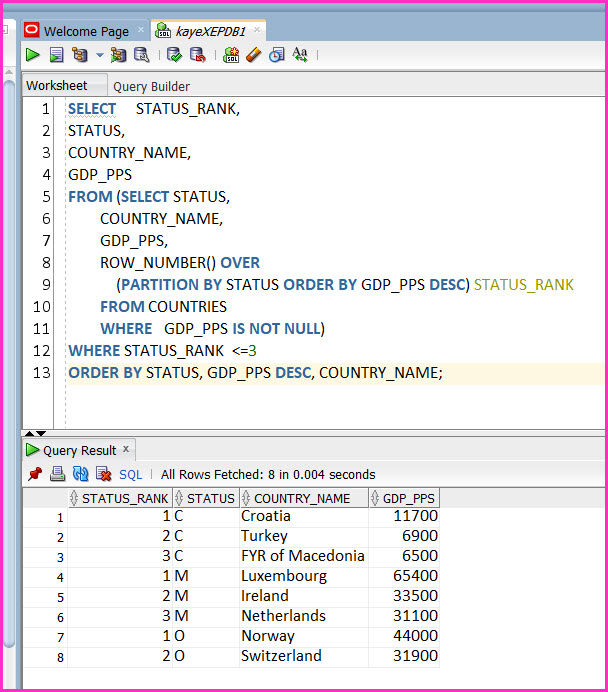The image size is (608, 692).
Task: Close the Query Result tab
Action: tap(126, 449)
